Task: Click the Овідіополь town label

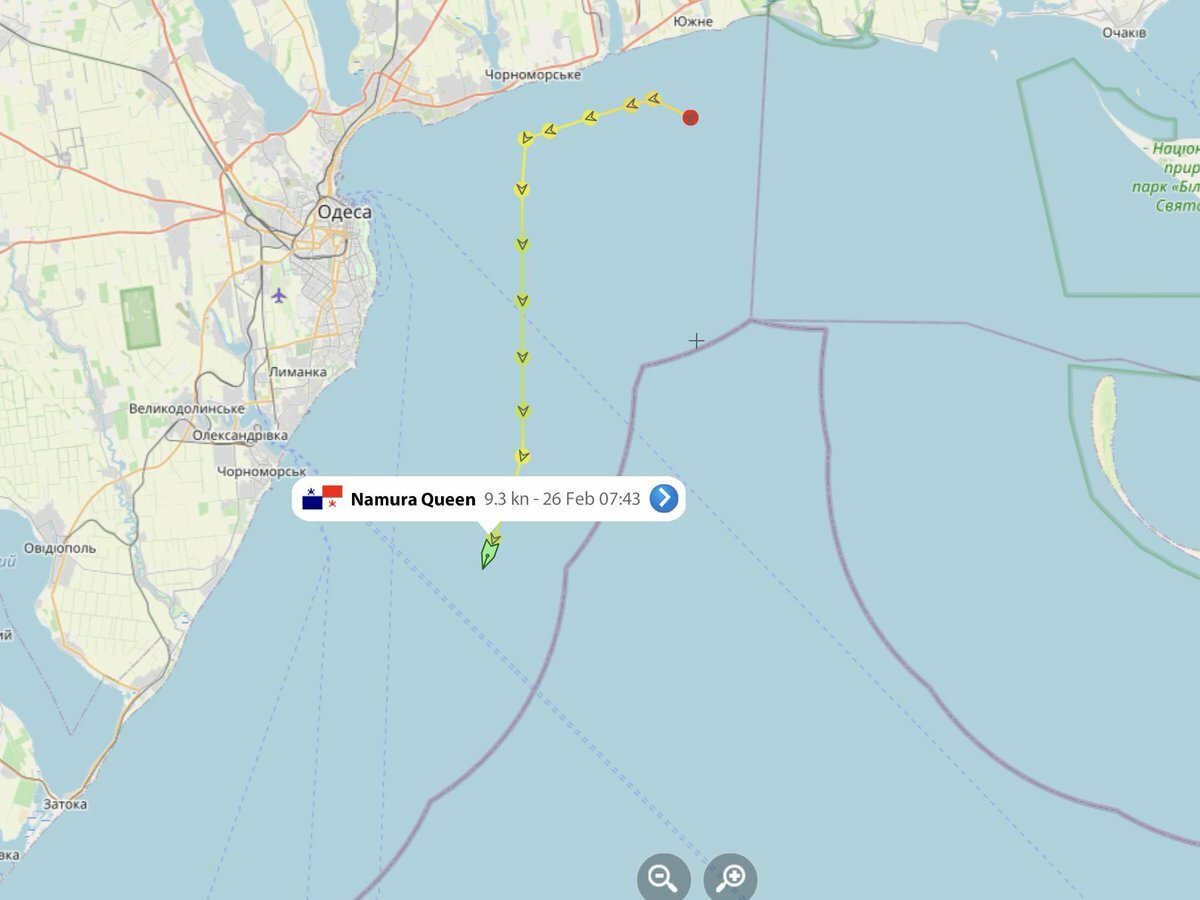Action: (61, 548)
